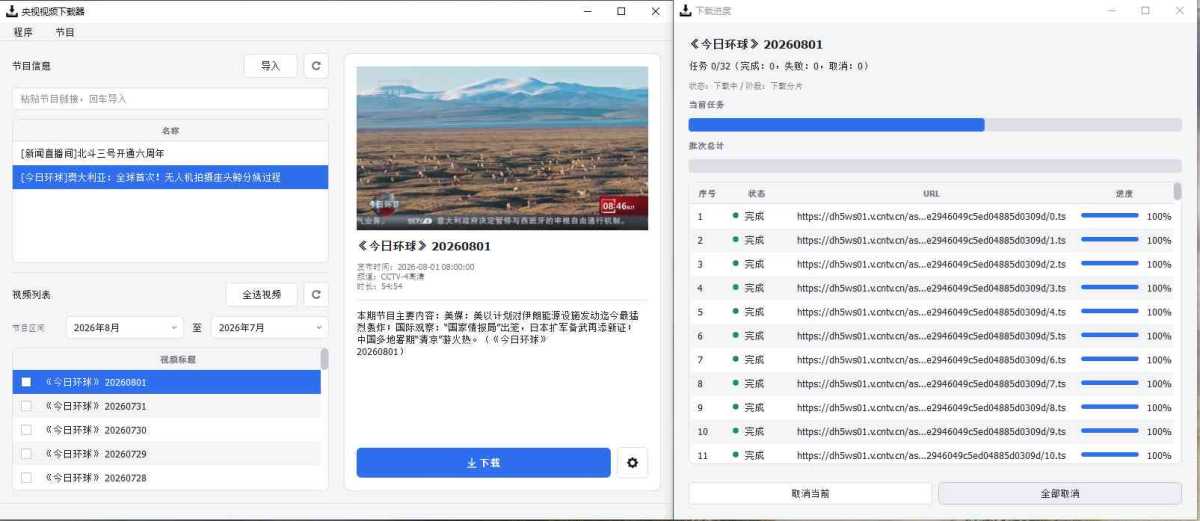Click refresh icon next to 全选视频 button
This screenshot has height=521, width=1200.
pos(316,295)
